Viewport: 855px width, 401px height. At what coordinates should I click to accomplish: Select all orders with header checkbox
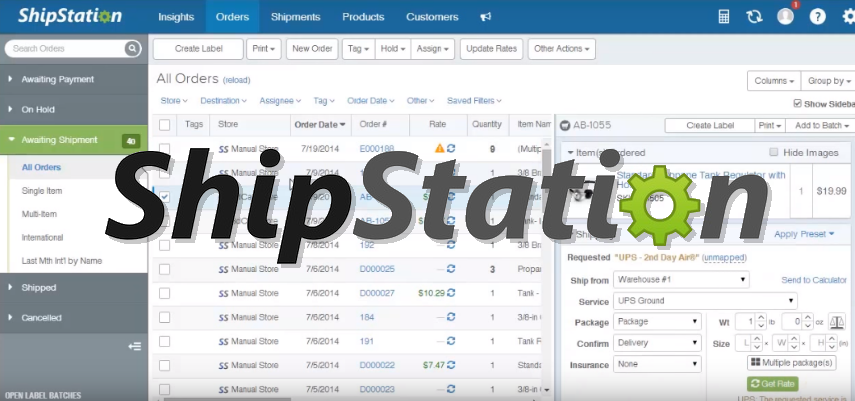click(x=164, y=125)
